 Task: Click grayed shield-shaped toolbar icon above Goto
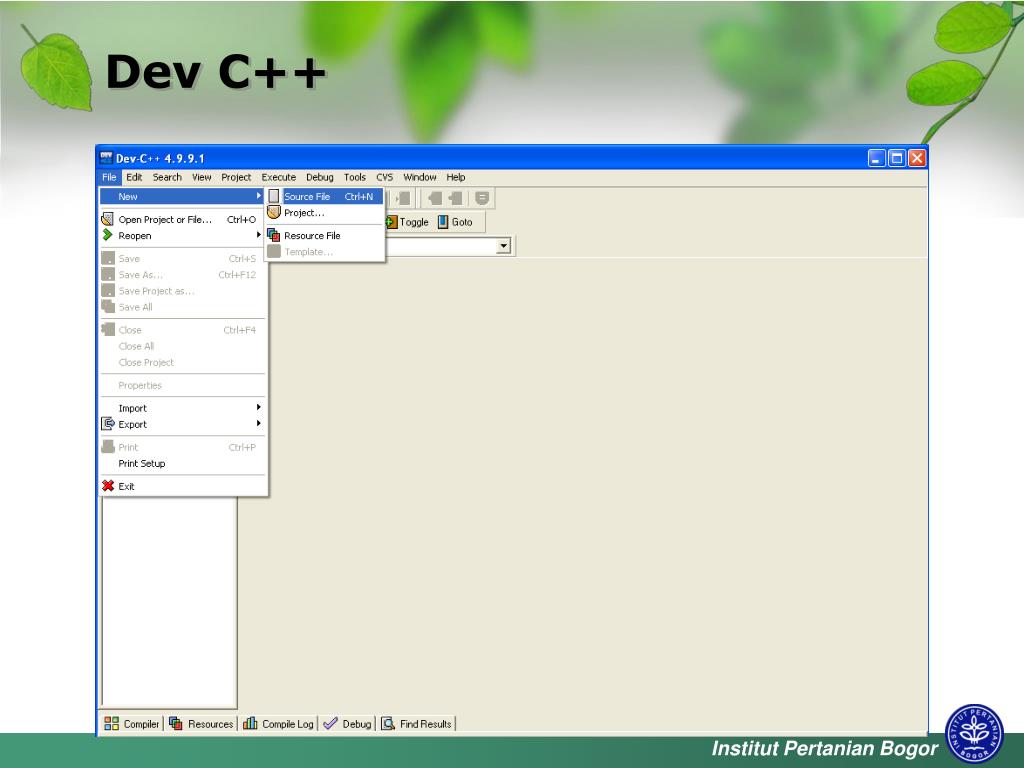click(x=482, y=198)
